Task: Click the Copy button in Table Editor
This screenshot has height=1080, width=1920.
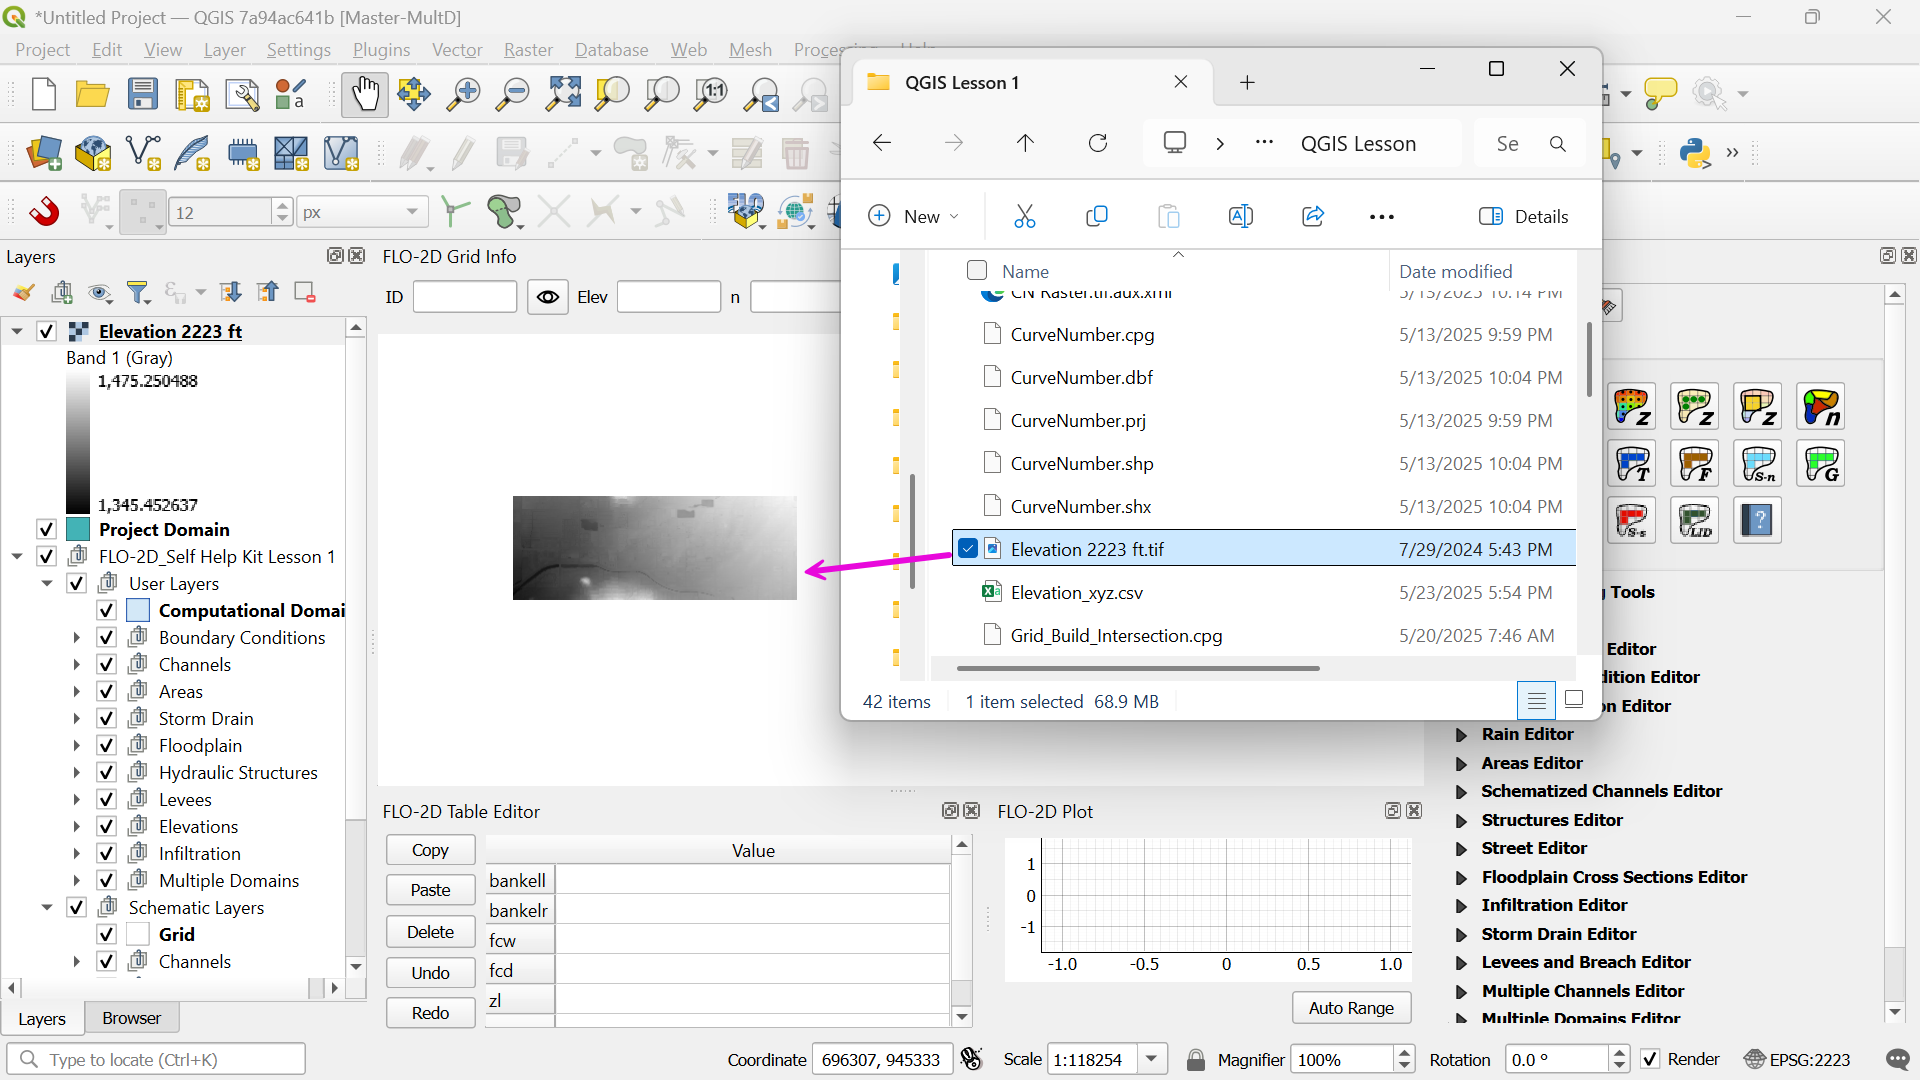Action: (430, 850)
